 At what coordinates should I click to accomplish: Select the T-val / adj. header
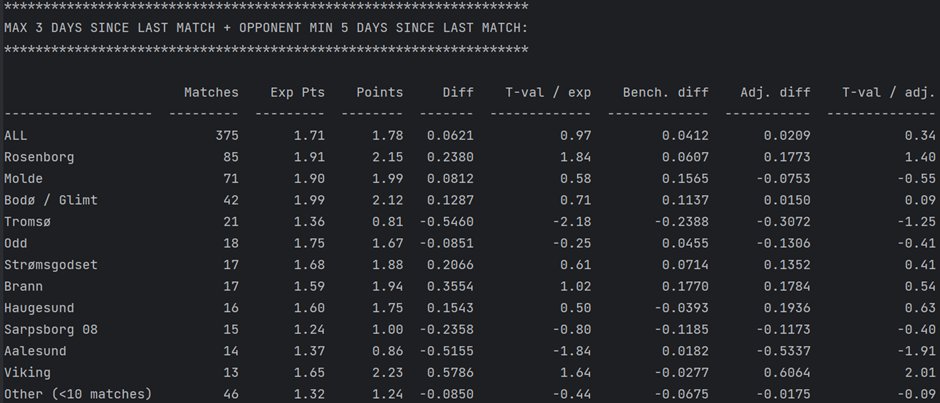(x=881, y=92)
